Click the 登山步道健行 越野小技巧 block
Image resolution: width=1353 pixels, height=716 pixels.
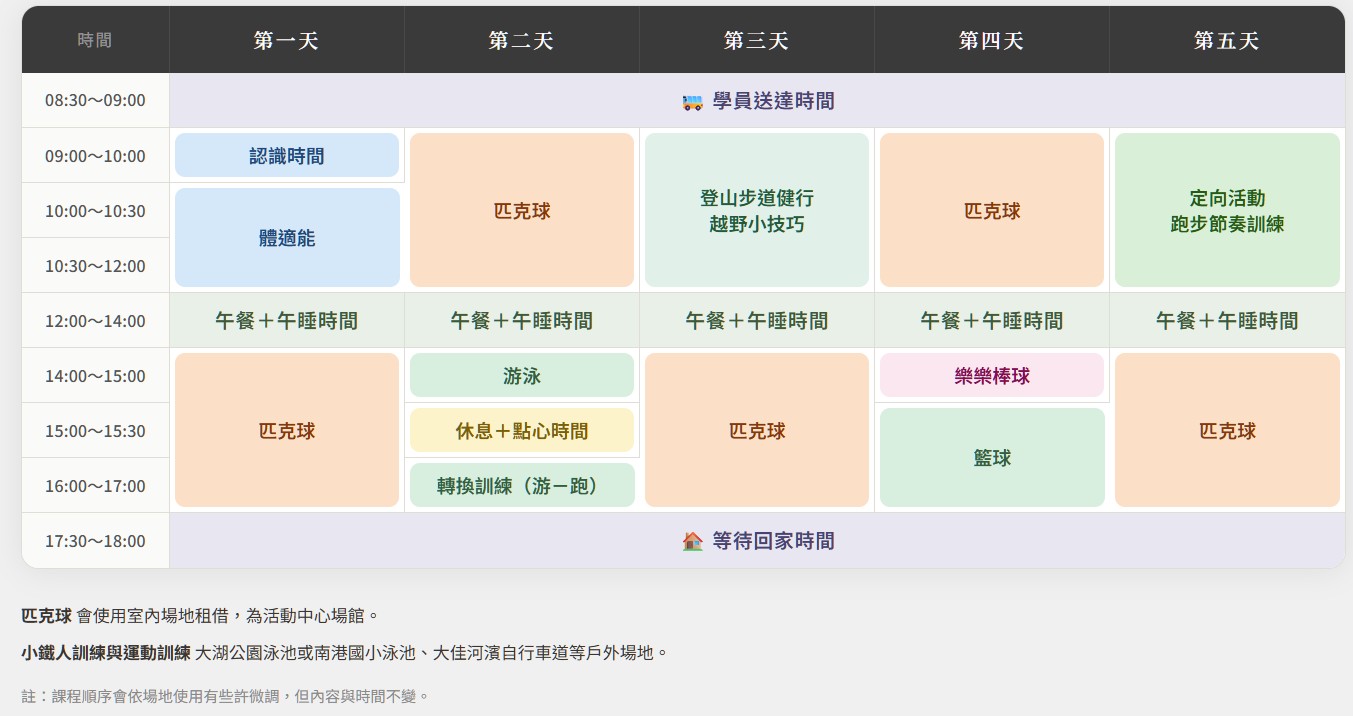[x=756, y=211]
